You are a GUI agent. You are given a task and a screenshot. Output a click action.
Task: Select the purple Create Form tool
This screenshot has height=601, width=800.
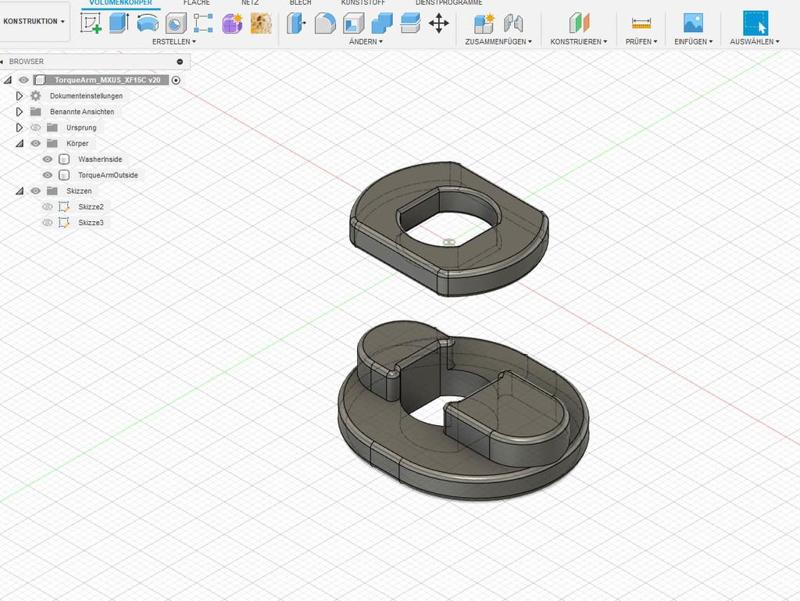232,23
